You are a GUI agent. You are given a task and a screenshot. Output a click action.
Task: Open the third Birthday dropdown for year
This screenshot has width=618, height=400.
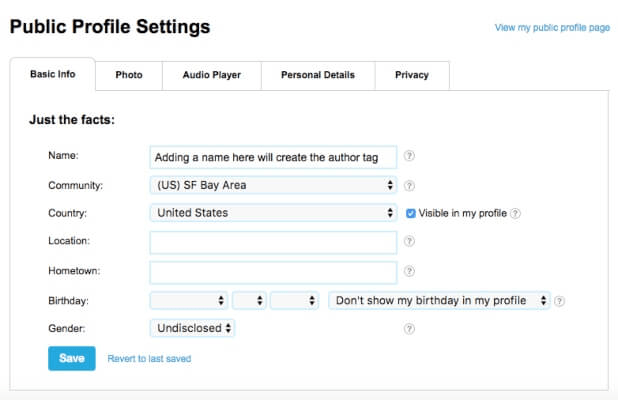(x=294, y=301)
